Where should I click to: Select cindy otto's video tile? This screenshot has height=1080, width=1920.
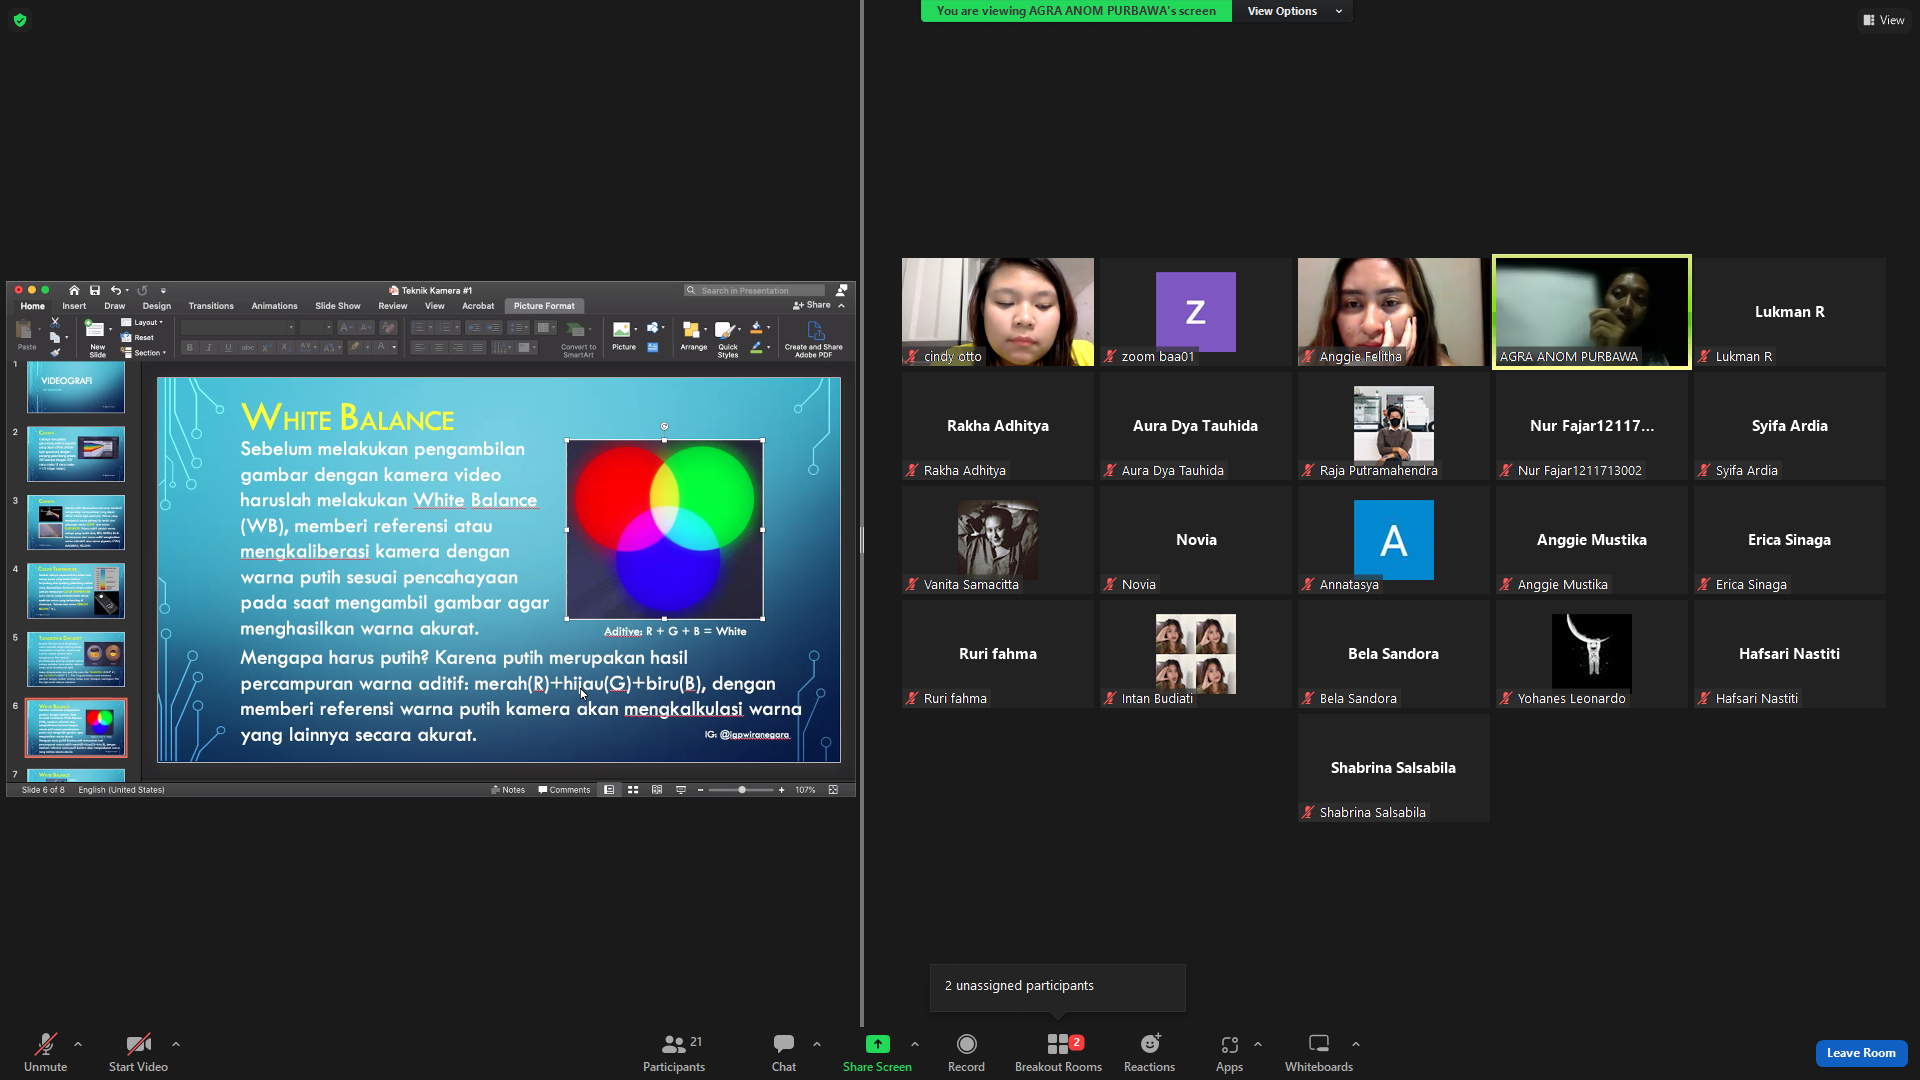click(x=998, y=312)
